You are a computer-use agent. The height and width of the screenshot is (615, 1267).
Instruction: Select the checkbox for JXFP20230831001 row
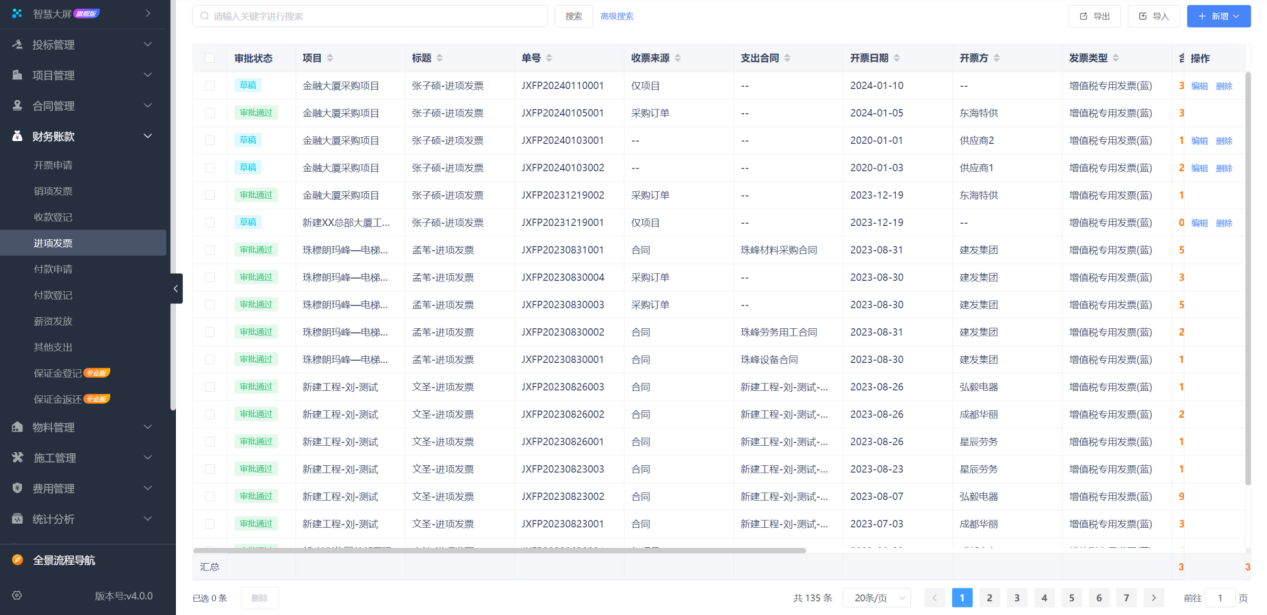pos(209,249)
